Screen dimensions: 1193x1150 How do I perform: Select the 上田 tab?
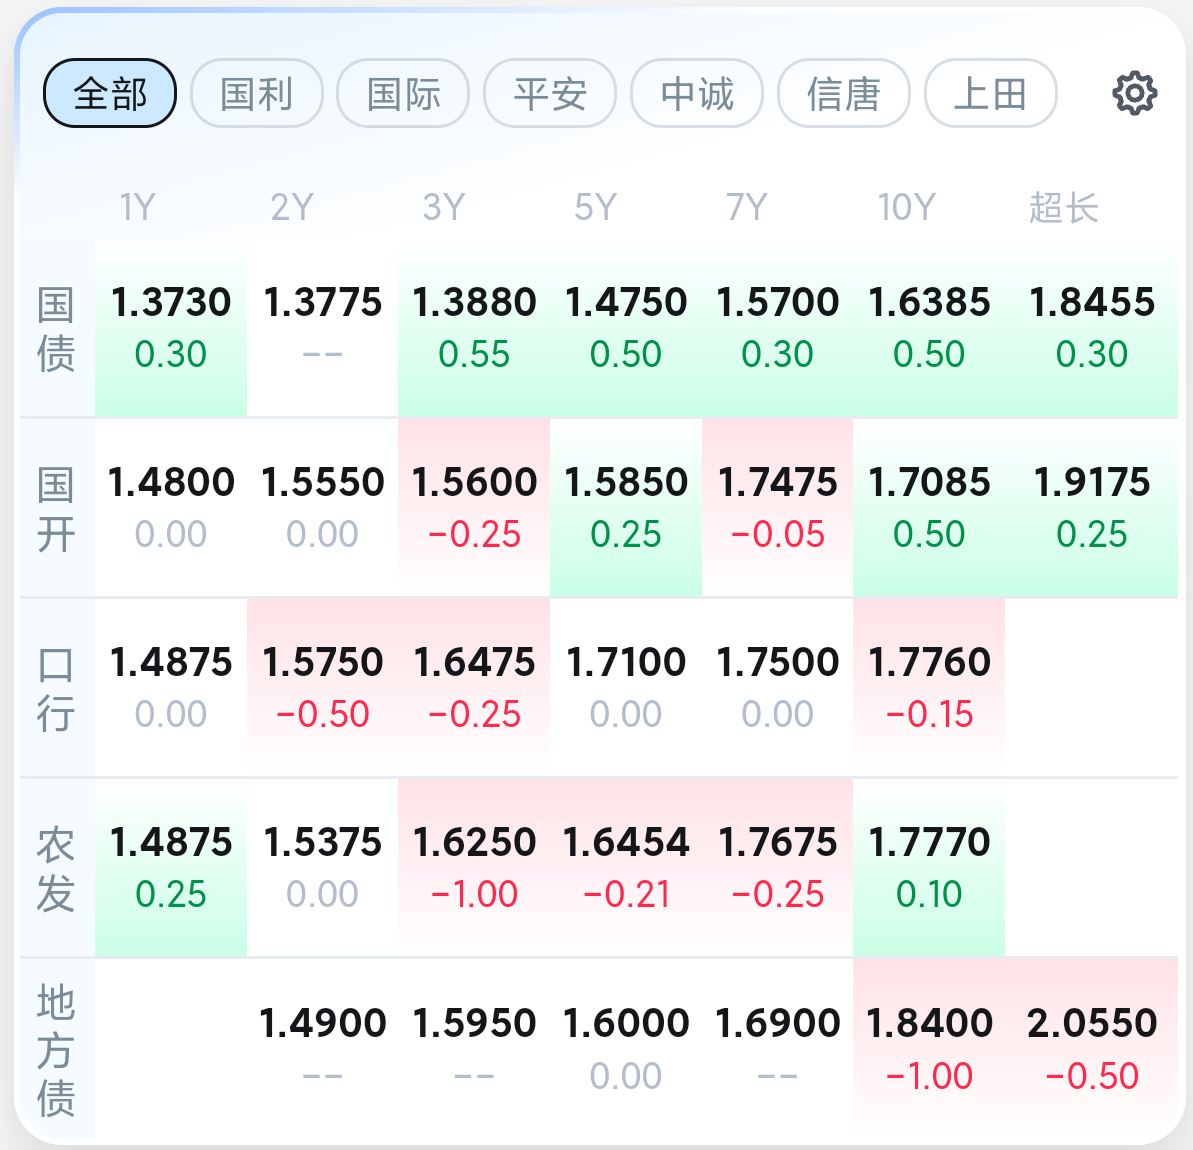(991, 94)
